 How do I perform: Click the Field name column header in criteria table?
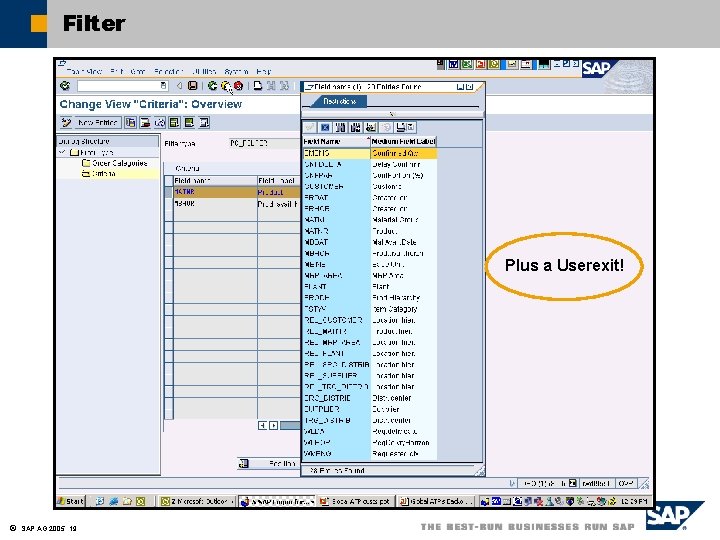[215, 180]
